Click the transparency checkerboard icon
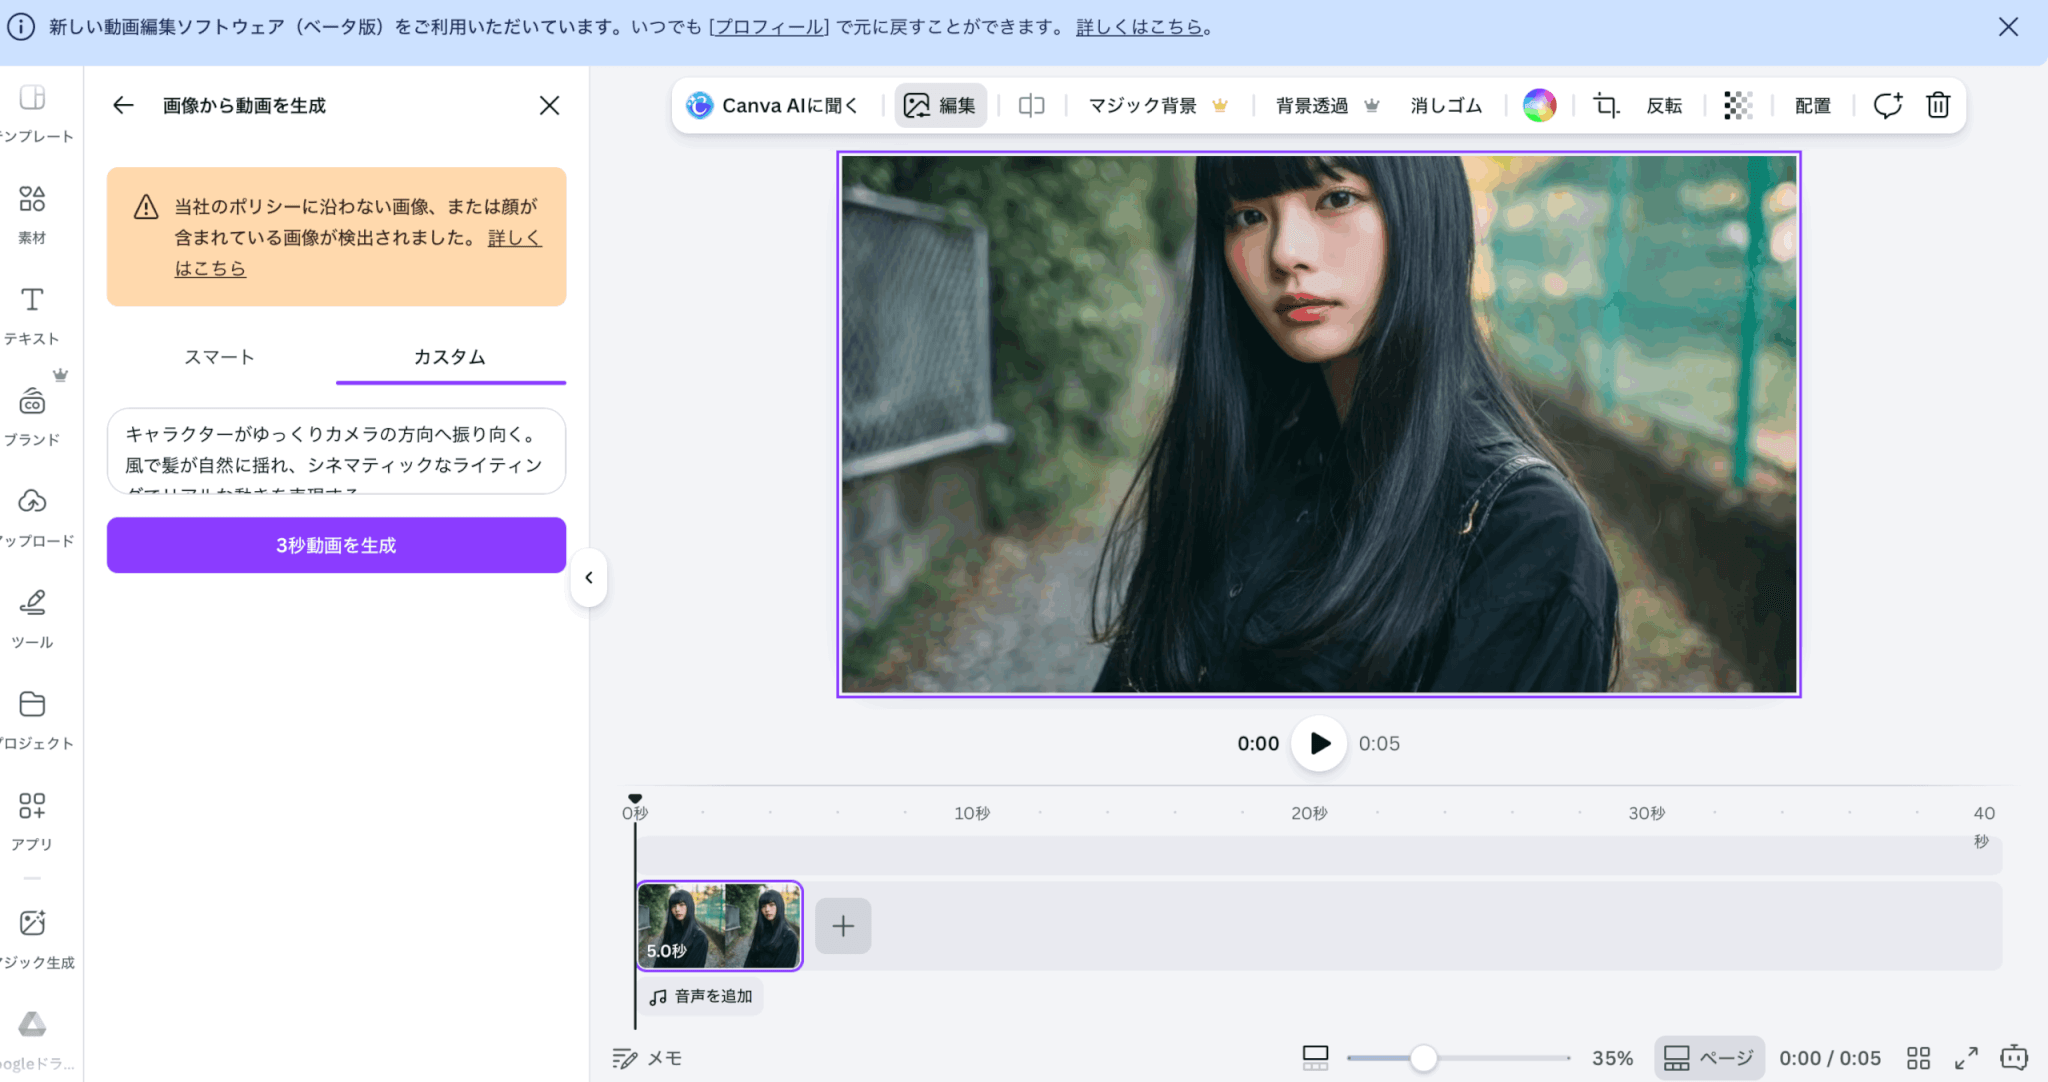 (1738, 105)
